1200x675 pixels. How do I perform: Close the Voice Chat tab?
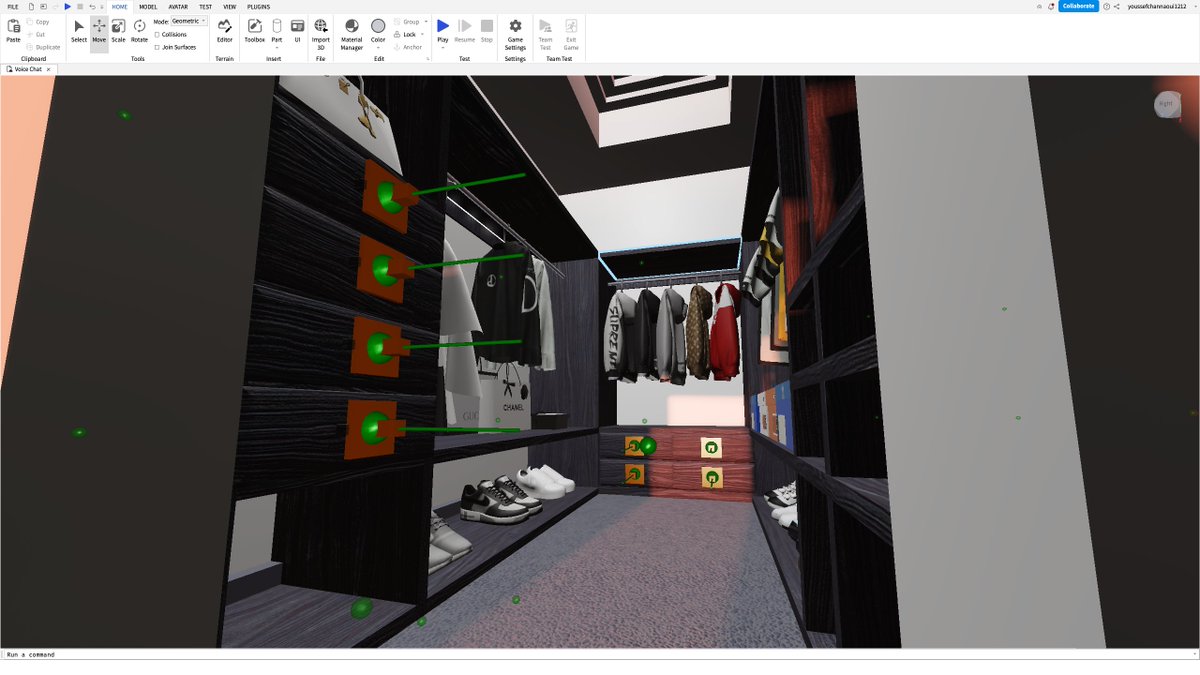(48, 69)
